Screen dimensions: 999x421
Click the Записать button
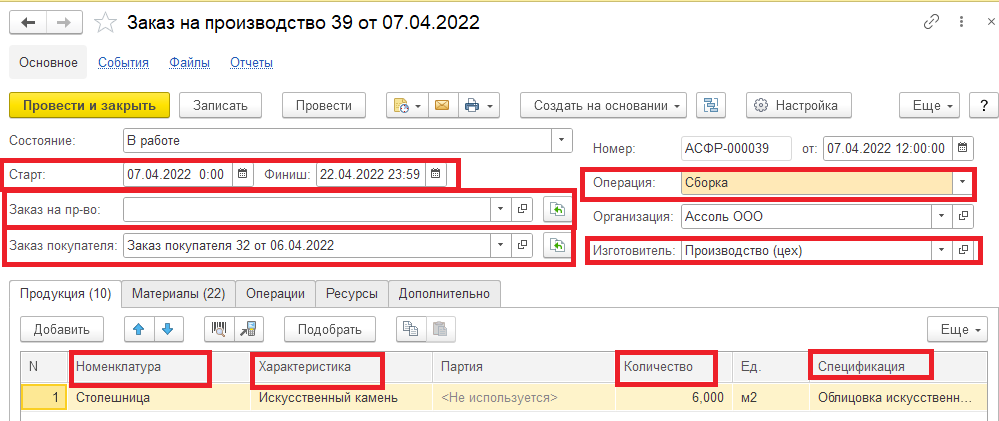click(220, 106)
